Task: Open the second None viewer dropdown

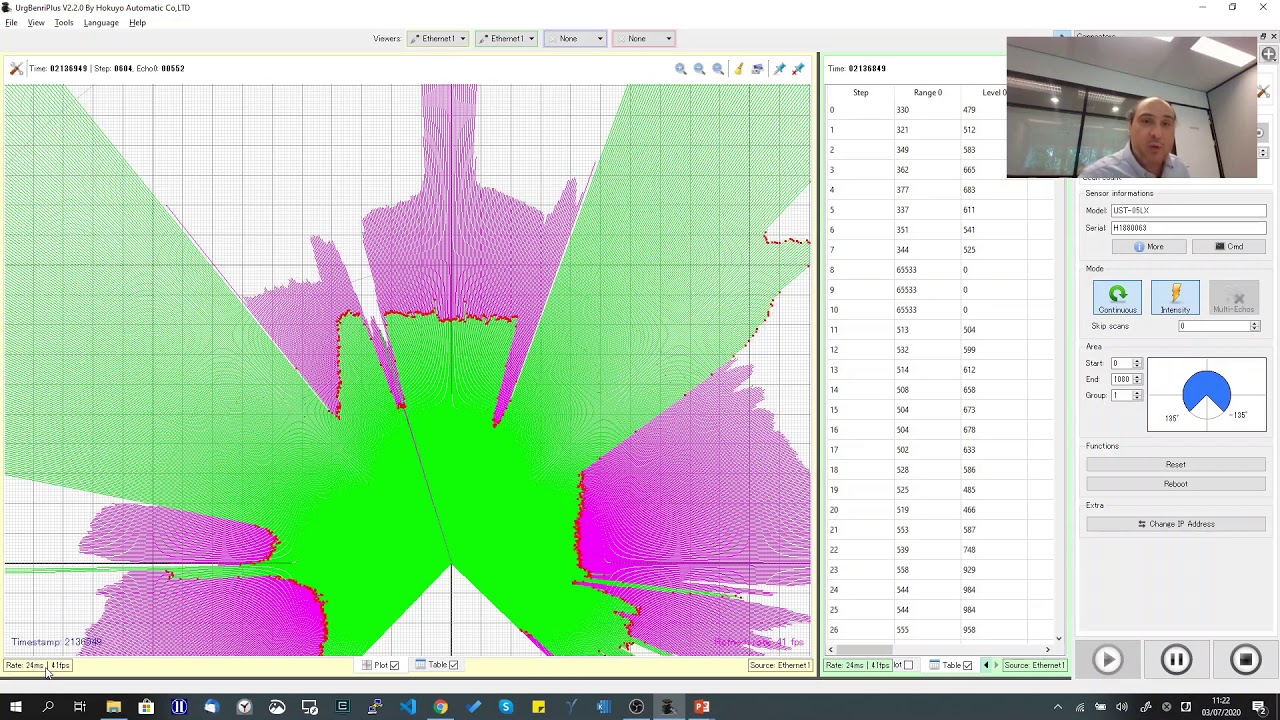Action: click(x=644, y=39)
